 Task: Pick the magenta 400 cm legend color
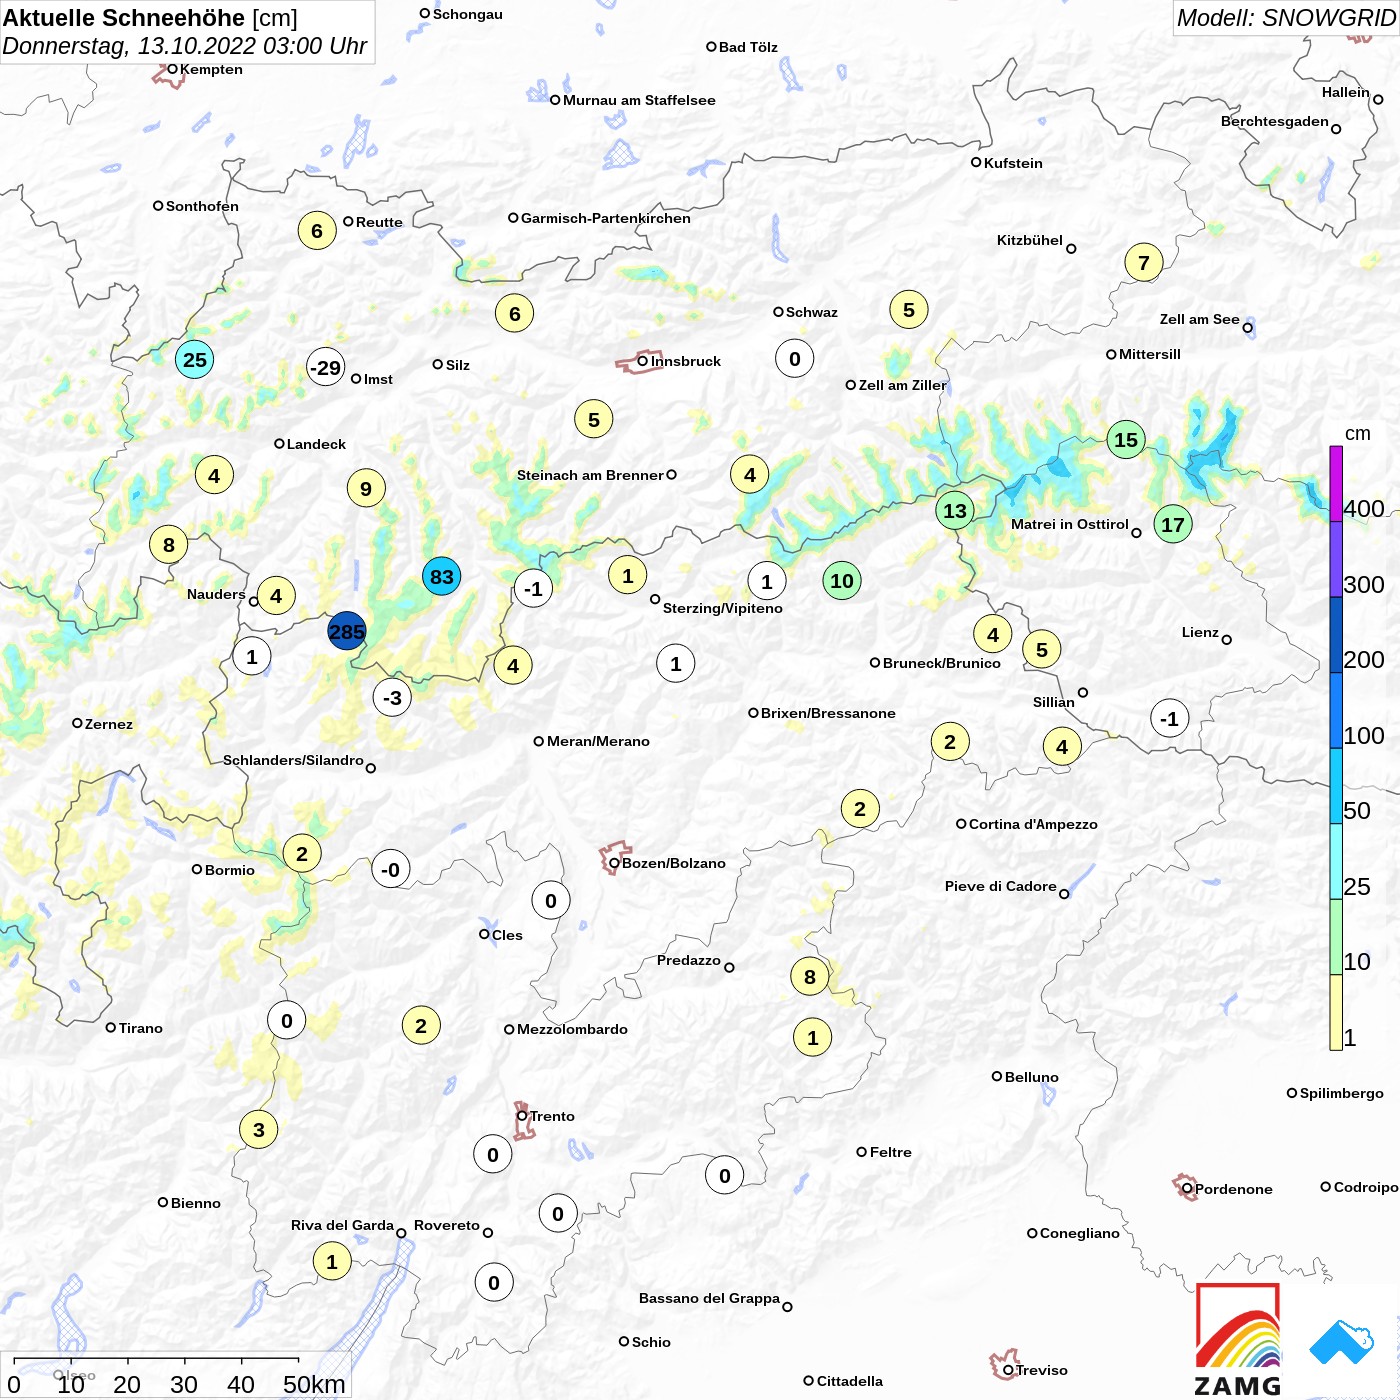point(1335,483)
